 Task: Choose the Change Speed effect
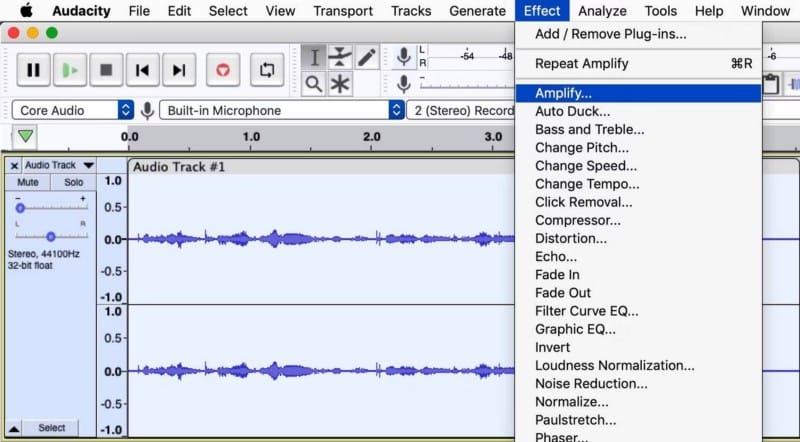(x=638, y=166)
